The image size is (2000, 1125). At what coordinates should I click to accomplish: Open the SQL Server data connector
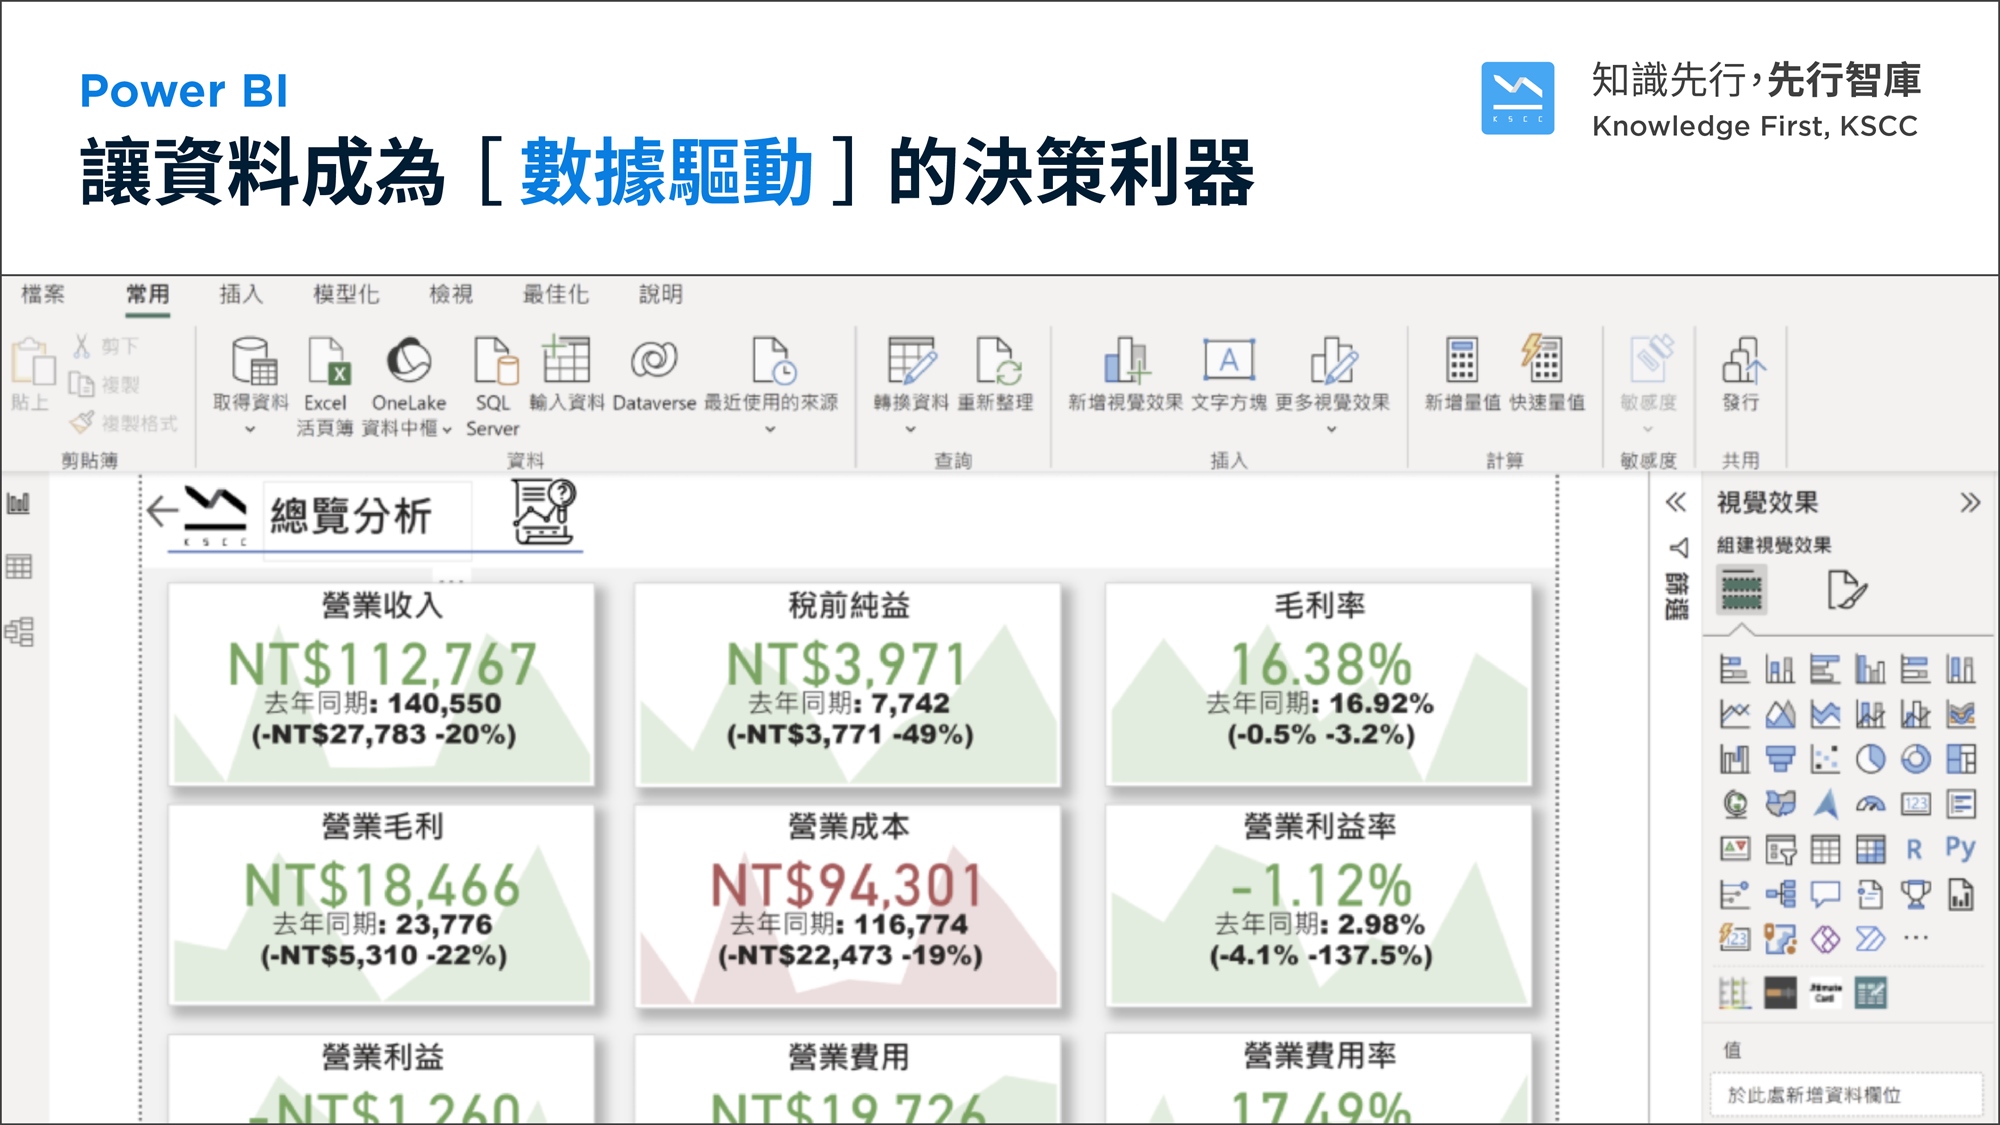click(494, 362)
